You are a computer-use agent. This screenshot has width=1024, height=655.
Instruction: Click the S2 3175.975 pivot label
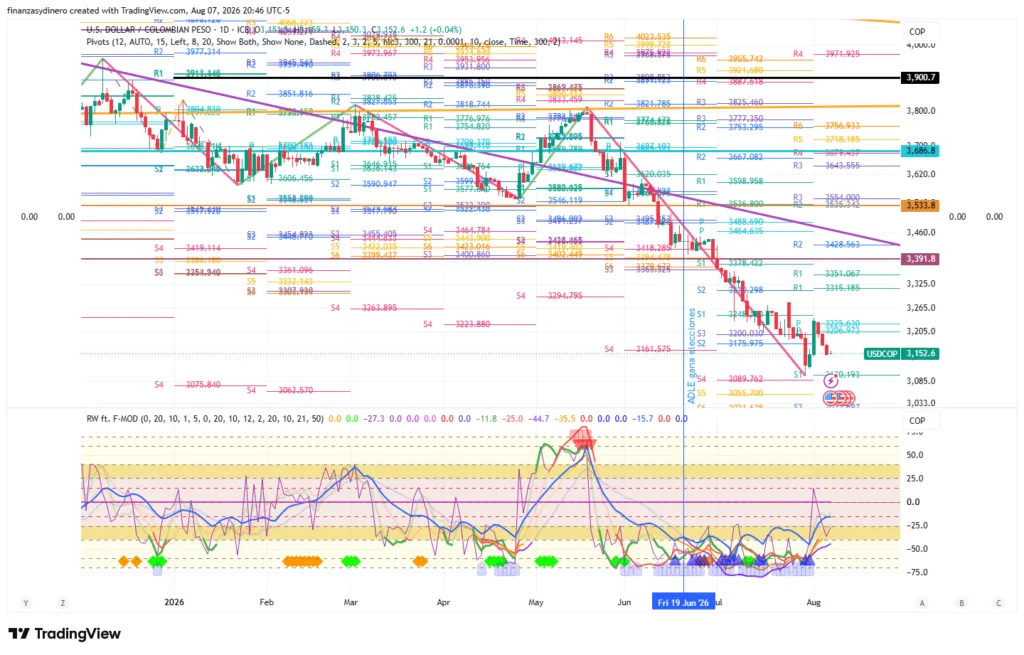(729, 343)
